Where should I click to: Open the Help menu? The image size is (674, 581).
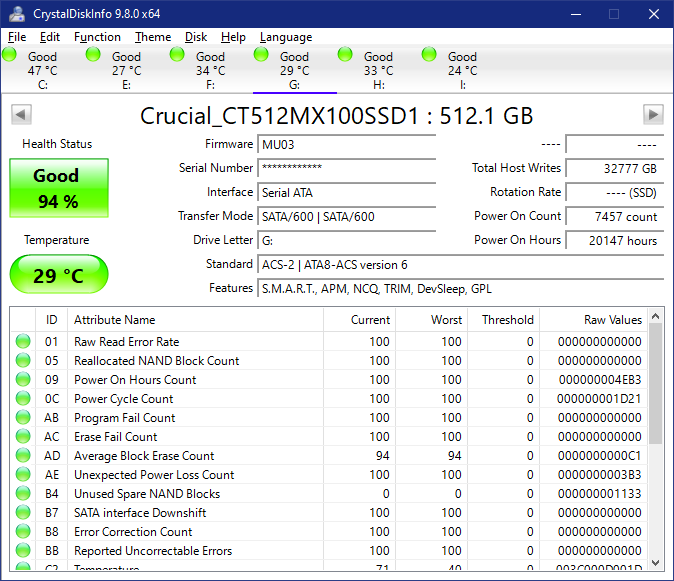(233, 37)
